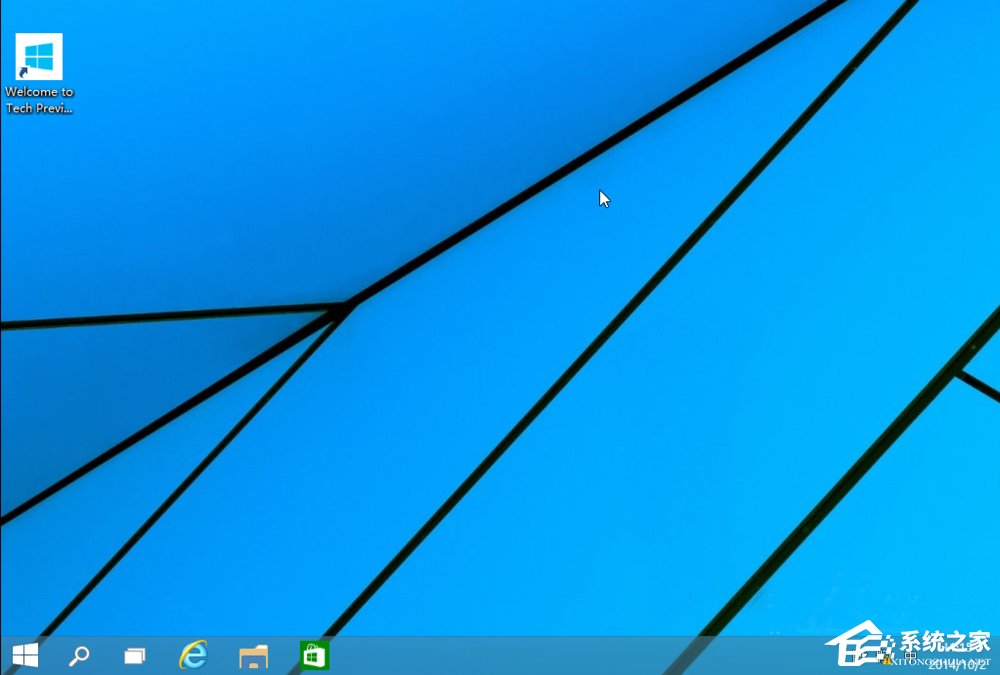Viewport: 1000px width, 675px height.
Task: Select the Internet Explorer taskbar button
Action: (x=193, y=656)
